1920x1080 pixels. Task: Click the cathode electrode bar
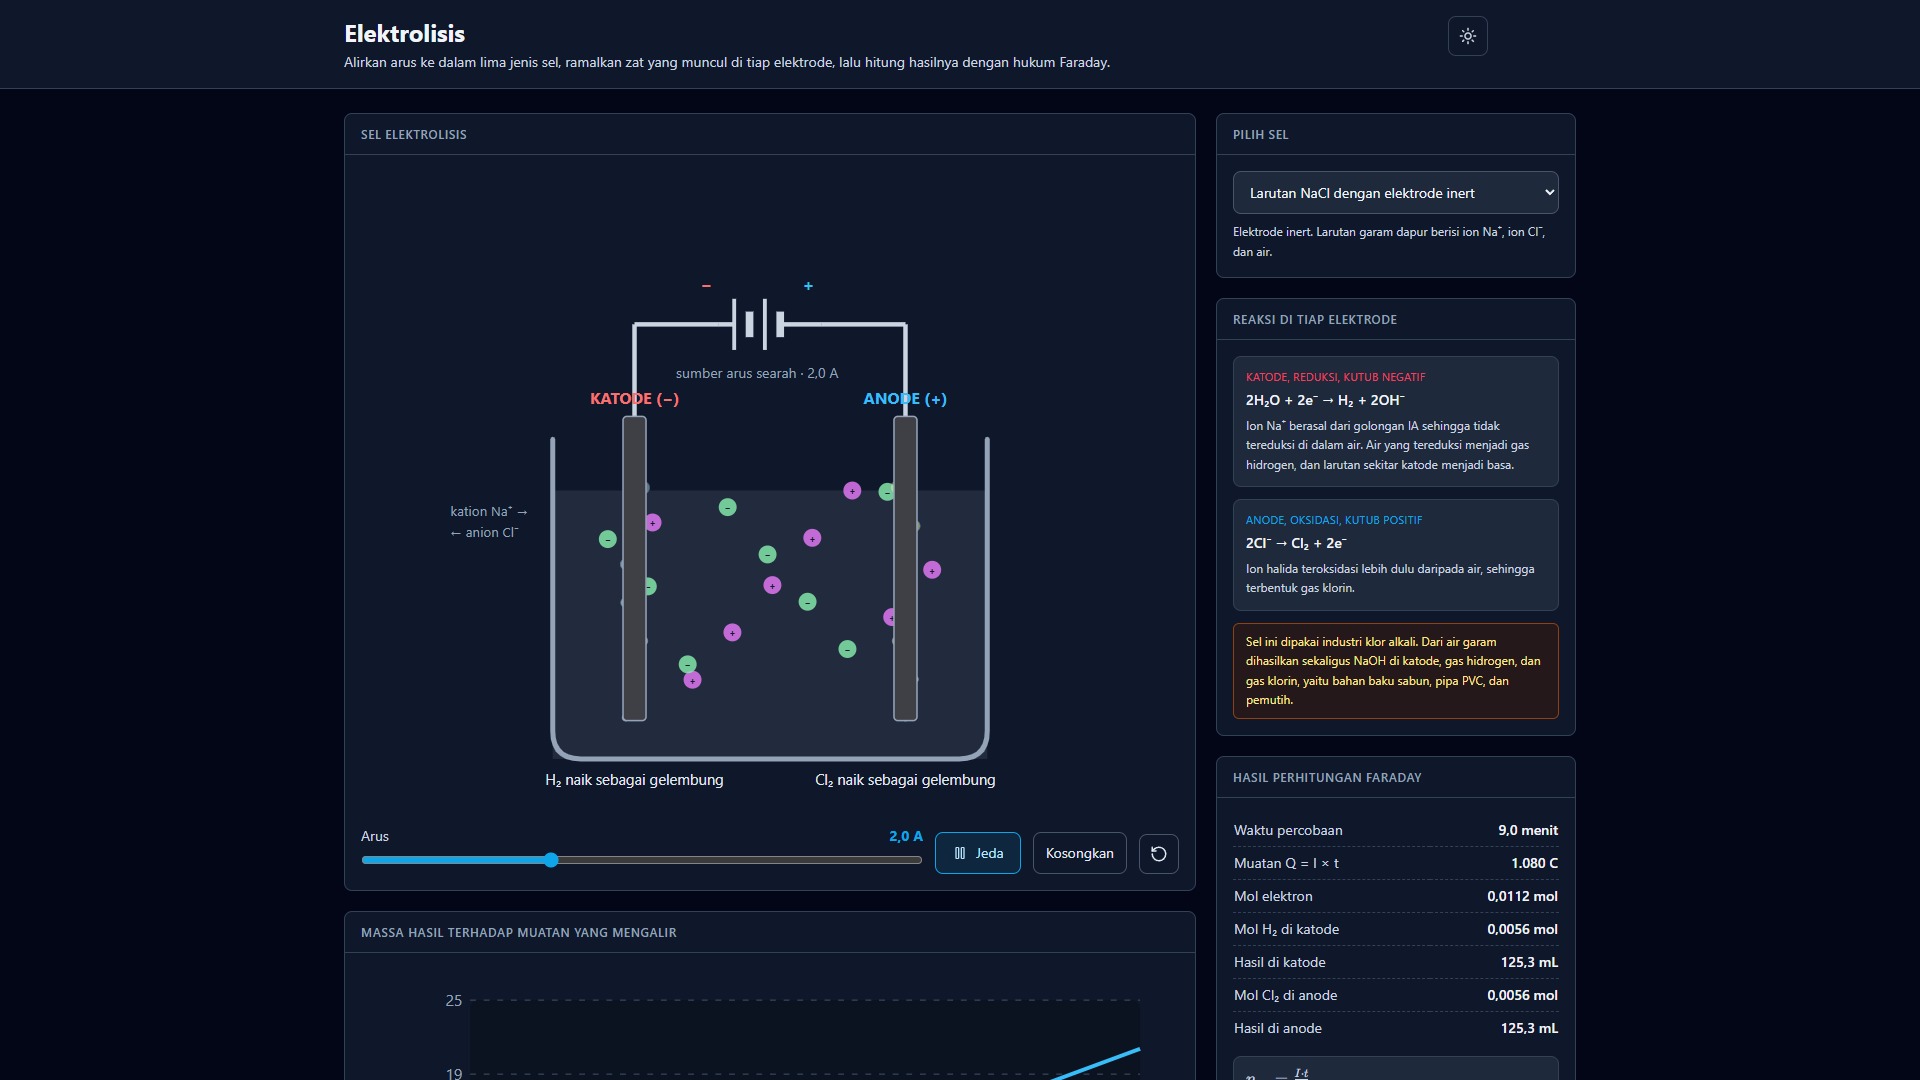tap(634, 568)
